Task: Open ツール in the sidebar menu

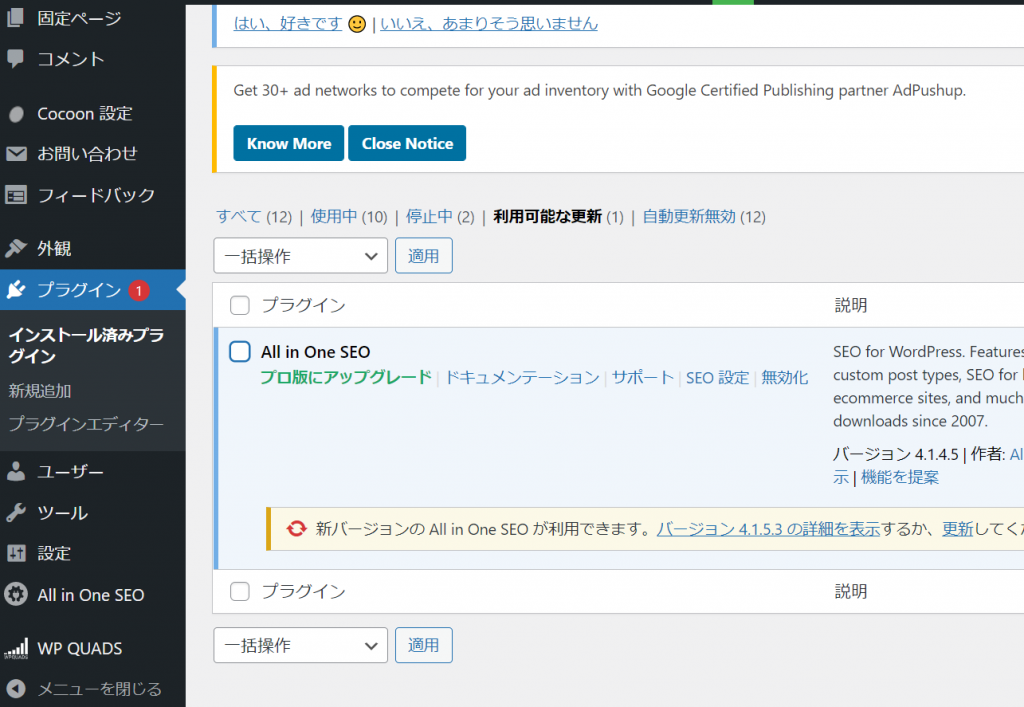Action: click(63, 512)
